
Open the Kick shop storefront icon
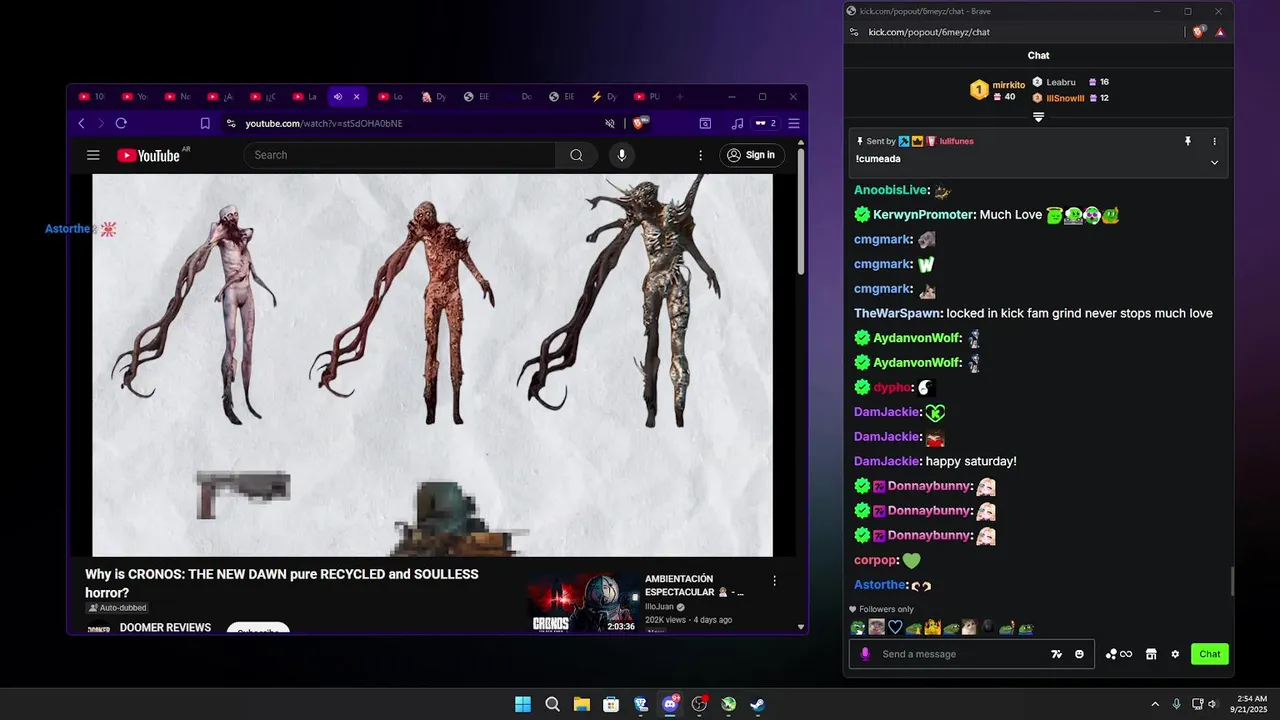point(1151,654)
